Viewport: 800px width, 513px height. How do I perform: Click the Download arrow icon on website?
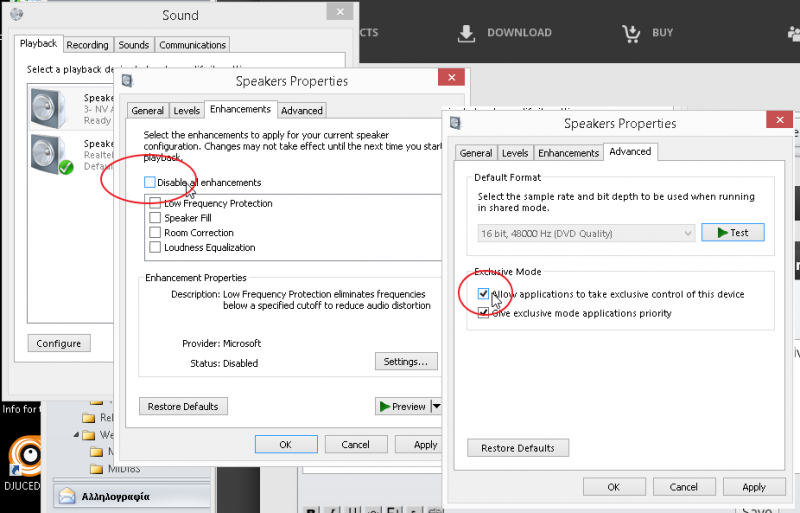tap(466, 33)
